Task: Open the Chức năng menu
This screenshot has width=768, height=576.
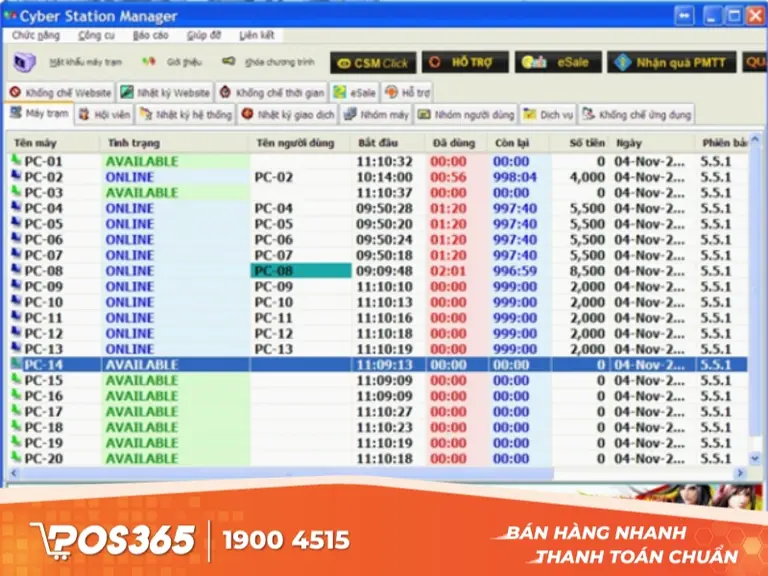Action: pyautogui.click(x=36, y=35)
